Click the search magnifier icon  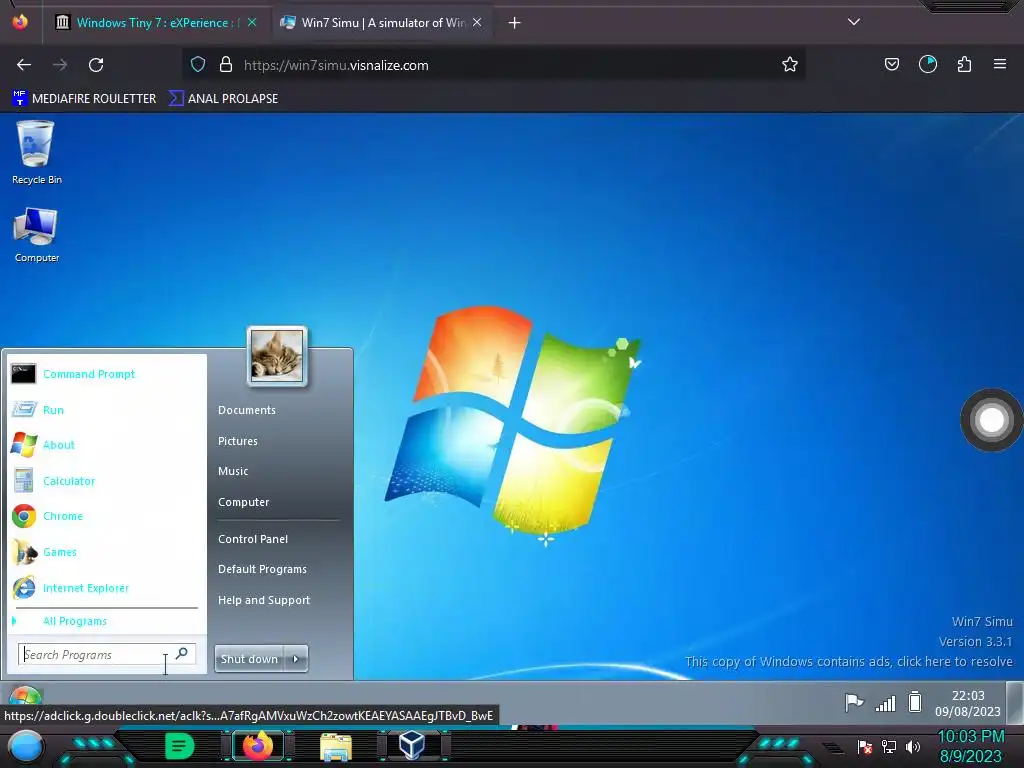182,653
